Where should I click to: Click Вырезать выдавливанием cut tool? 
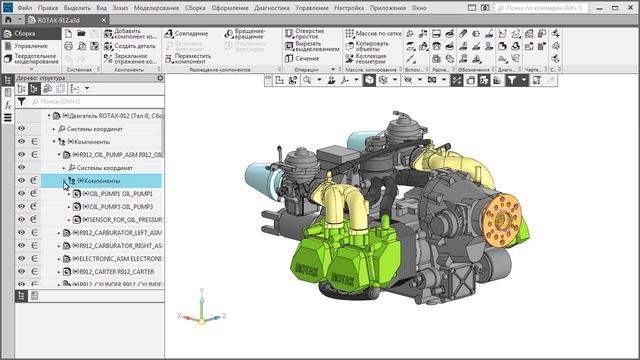pos(312,46)
